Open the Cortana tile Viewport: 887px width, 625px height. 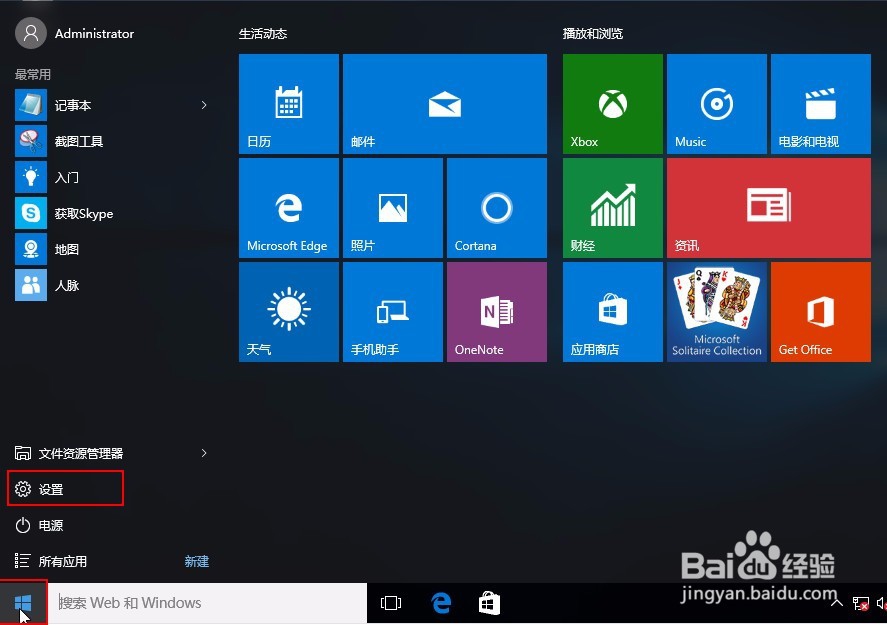(x=497, y=208)
